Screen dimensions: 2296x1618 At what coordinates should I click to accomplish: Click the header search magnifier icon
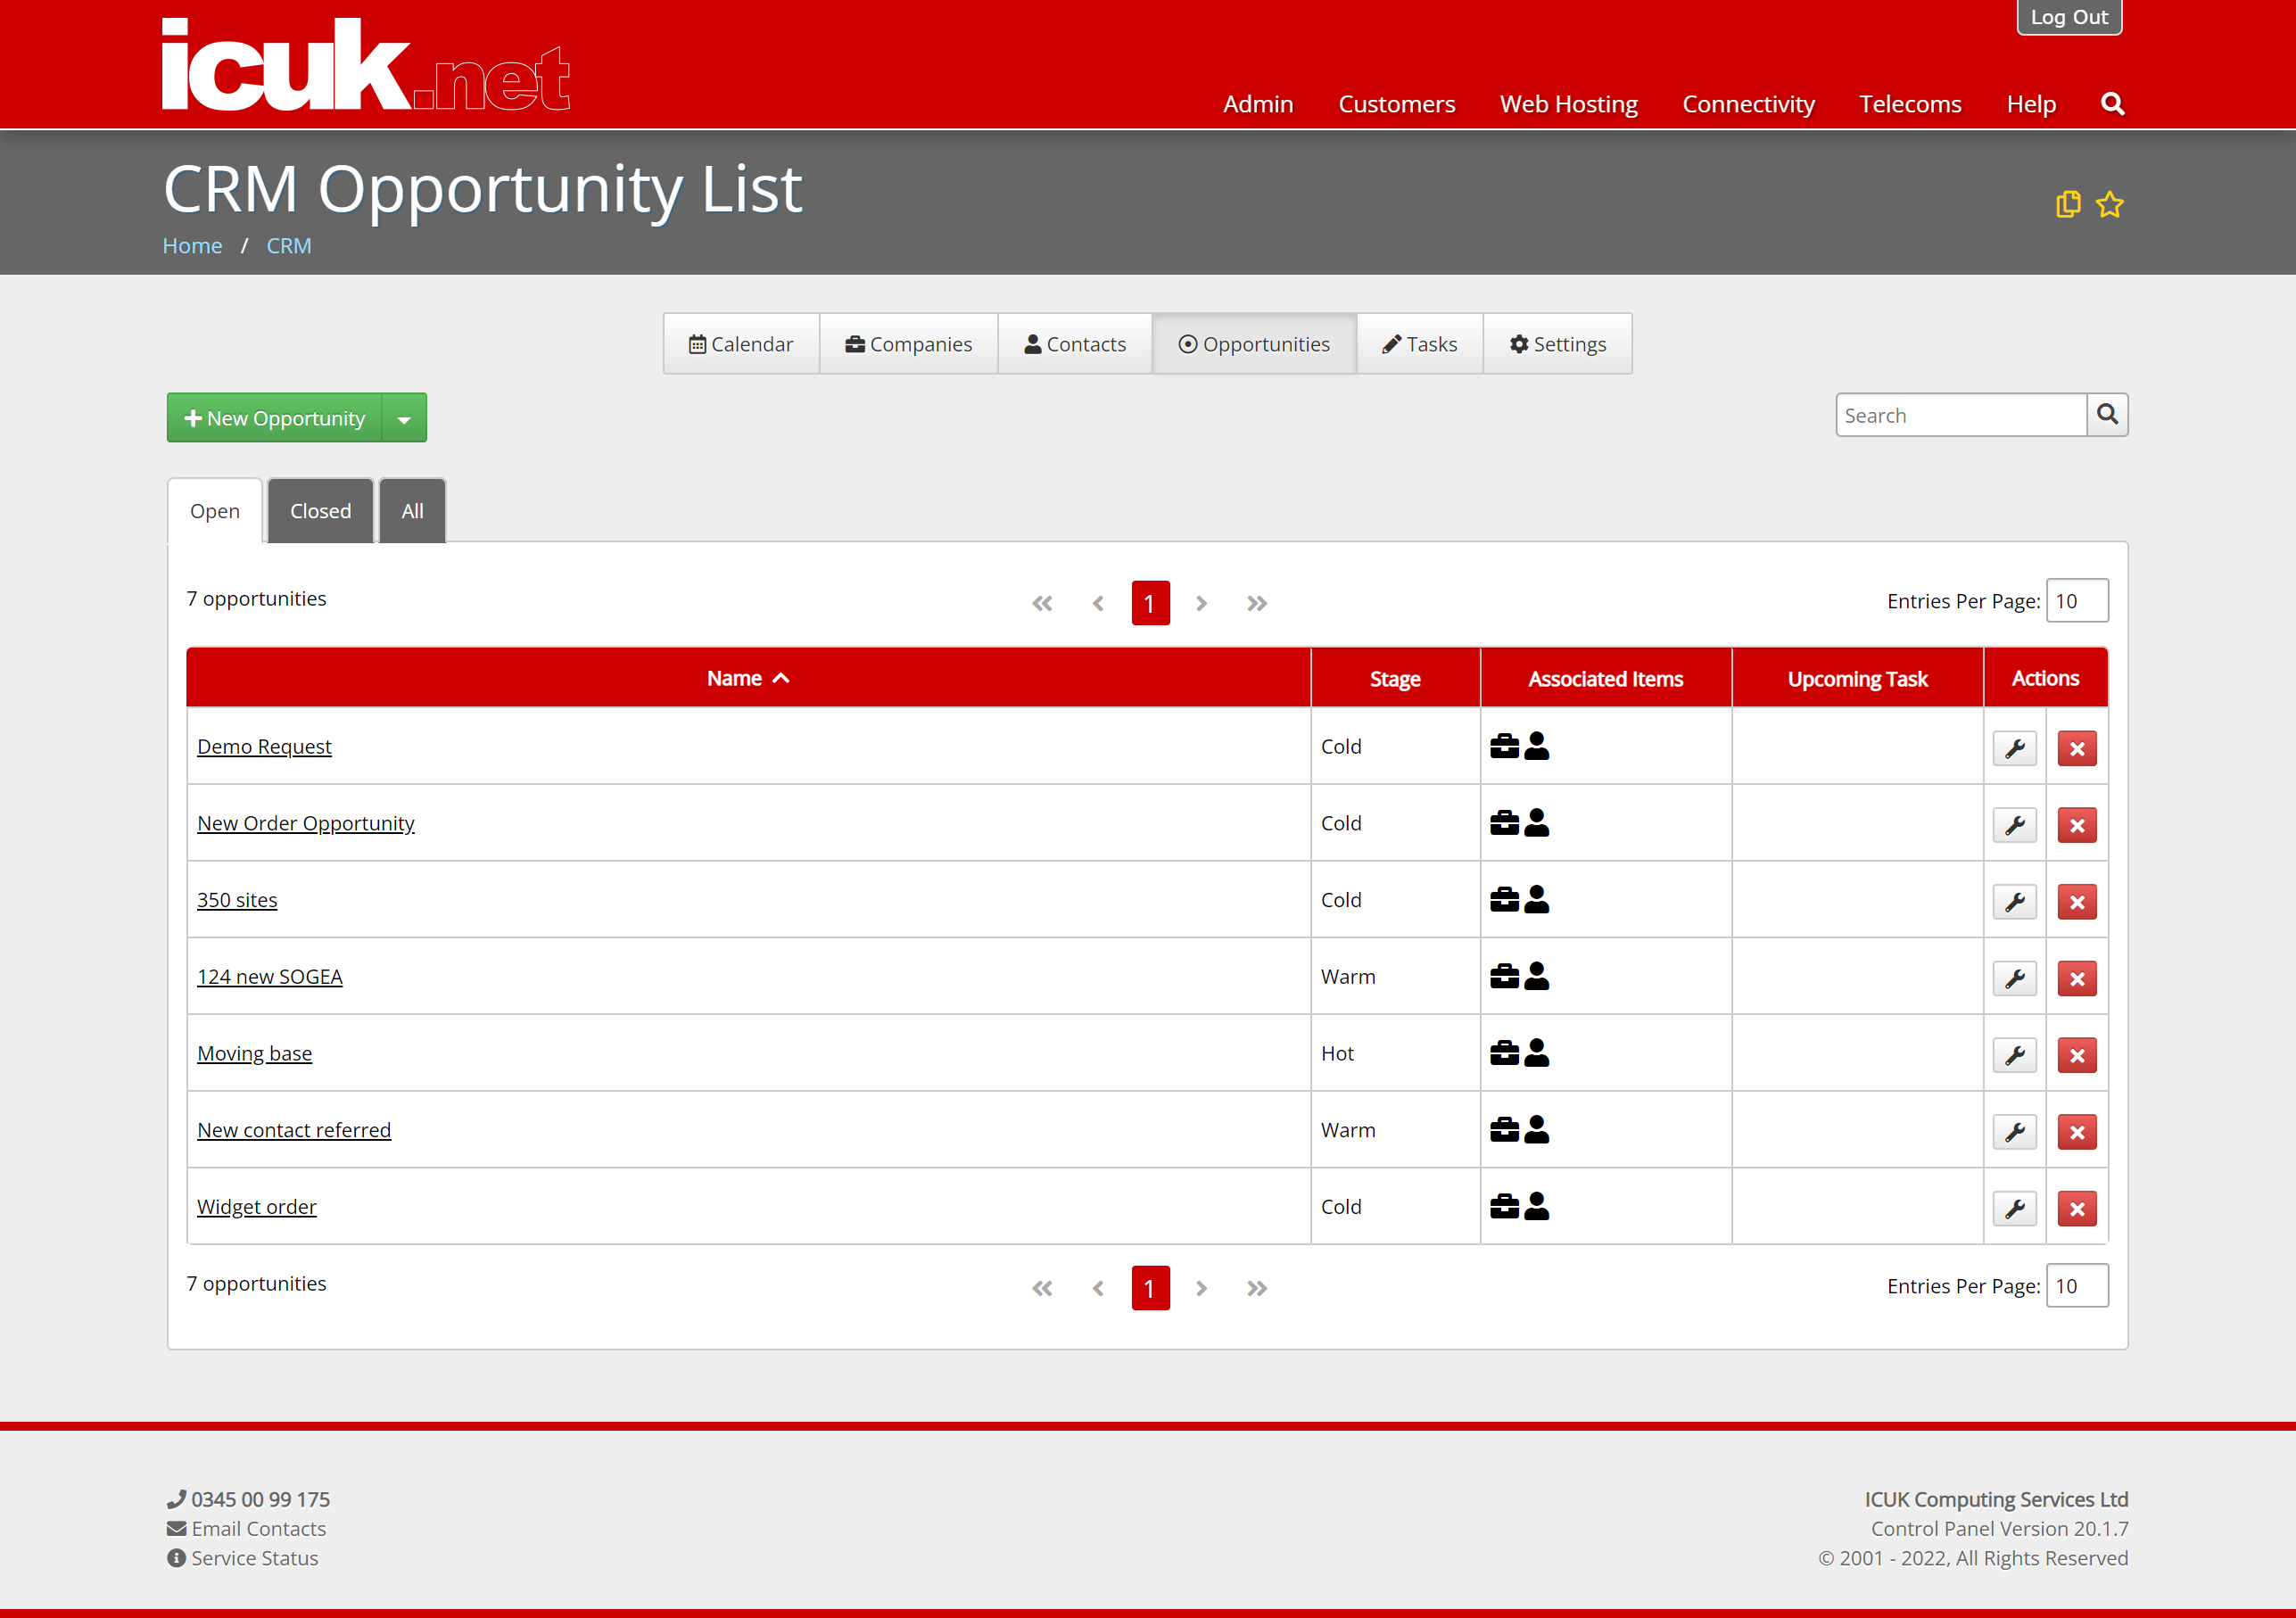pos(2112,104)
